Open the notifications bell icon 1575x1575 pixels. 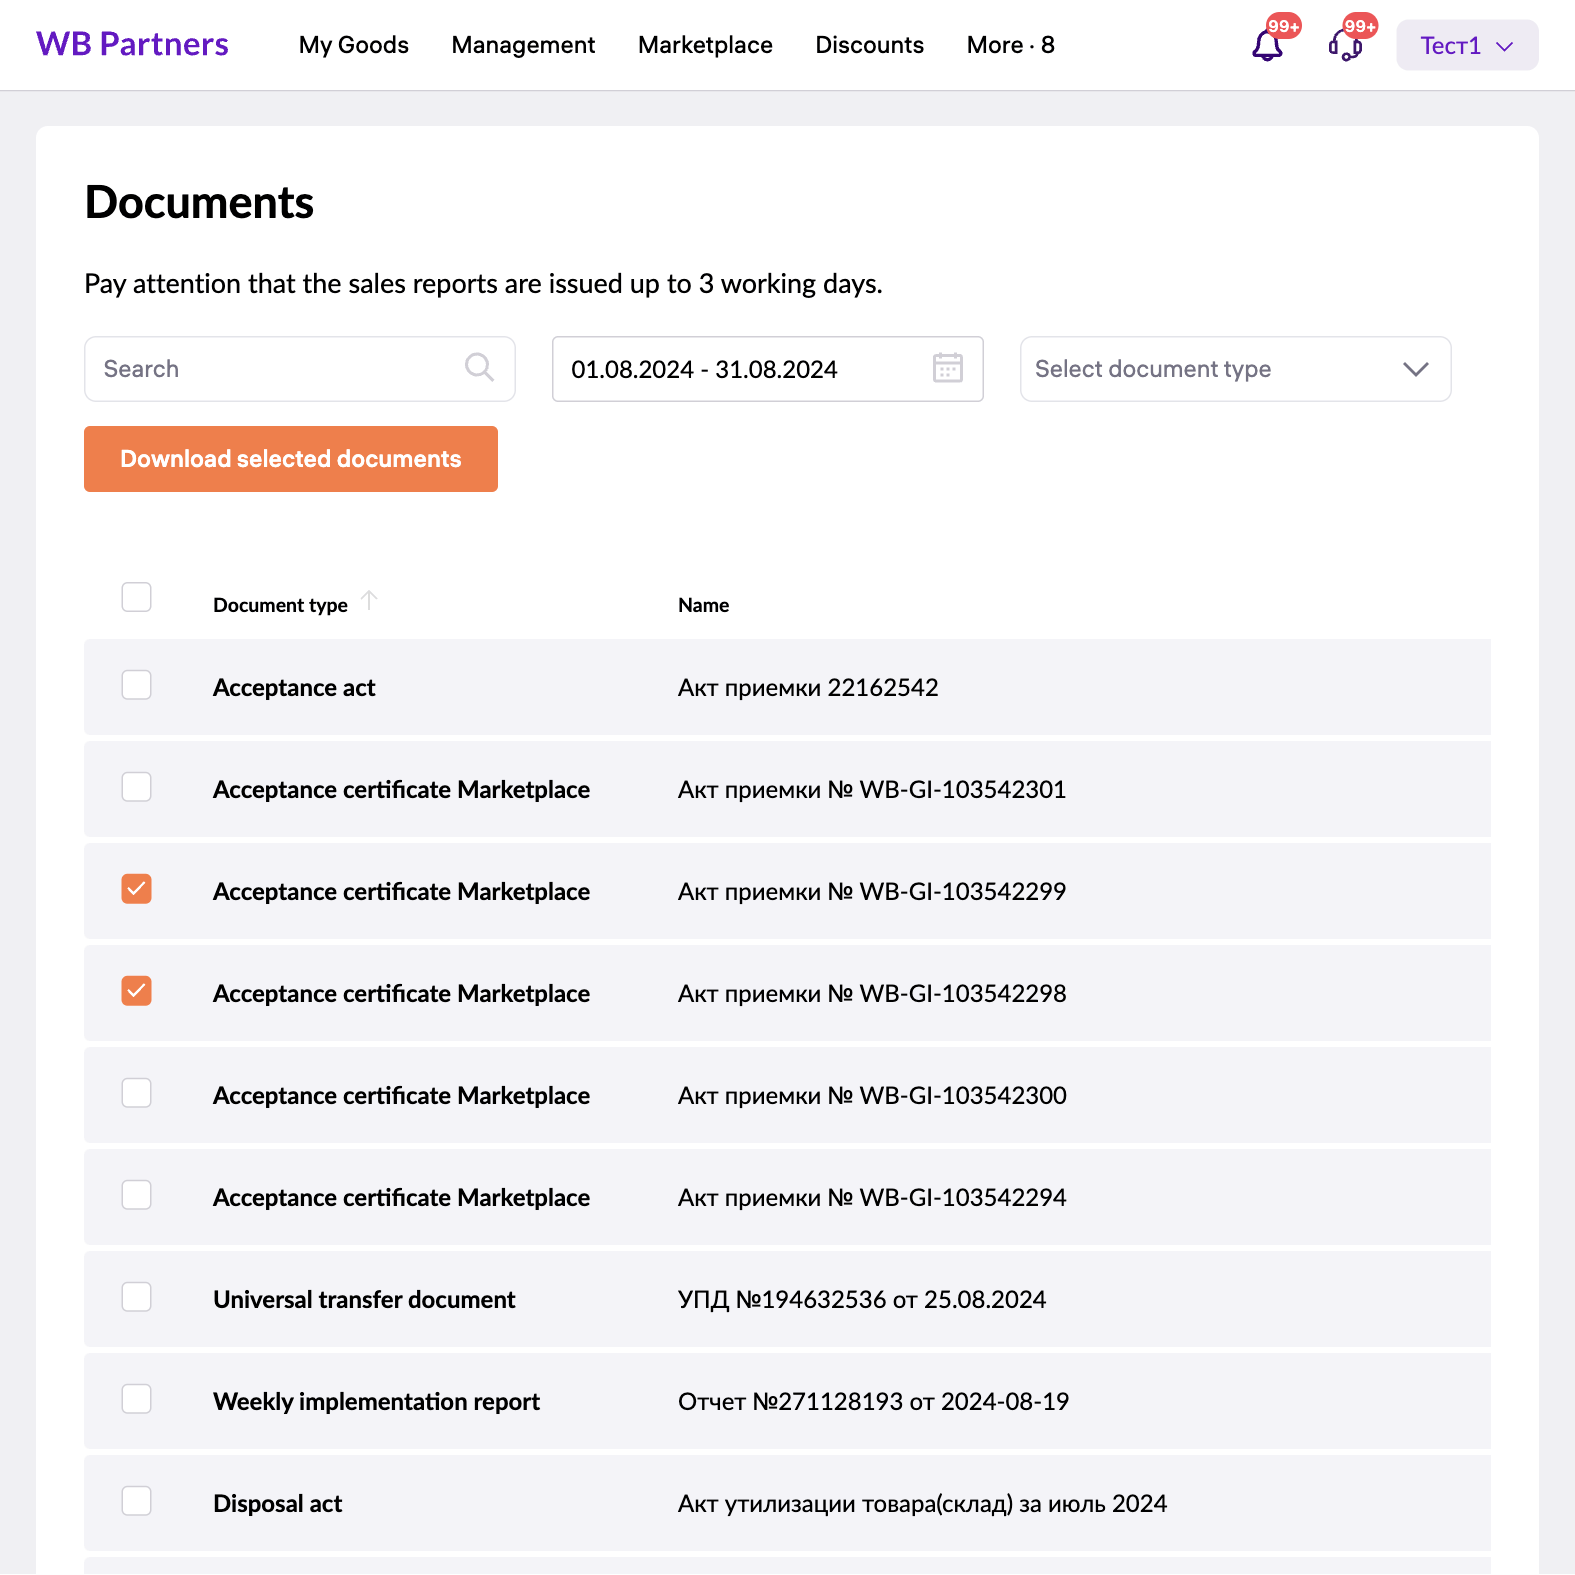[1267, 45]
